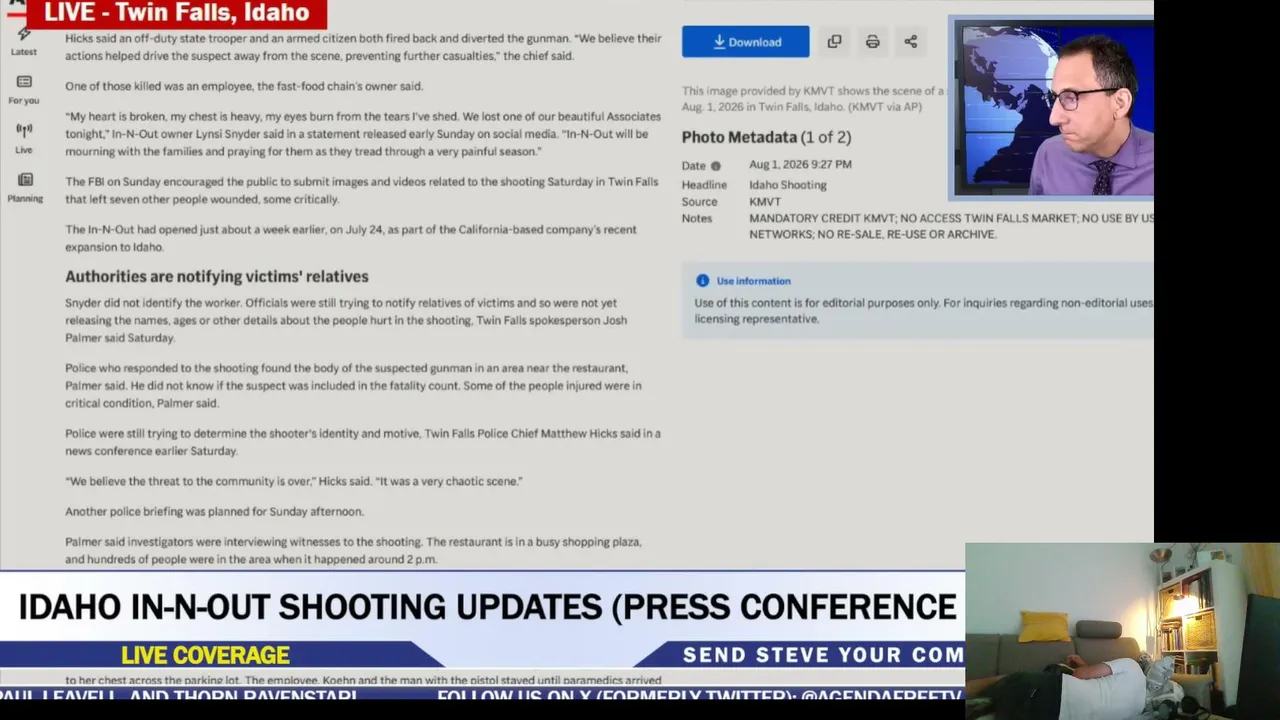Screen dimensions: 1280x720
Task: Click the paragraph One of those killed was an employee
Action: tap(244, 86)
